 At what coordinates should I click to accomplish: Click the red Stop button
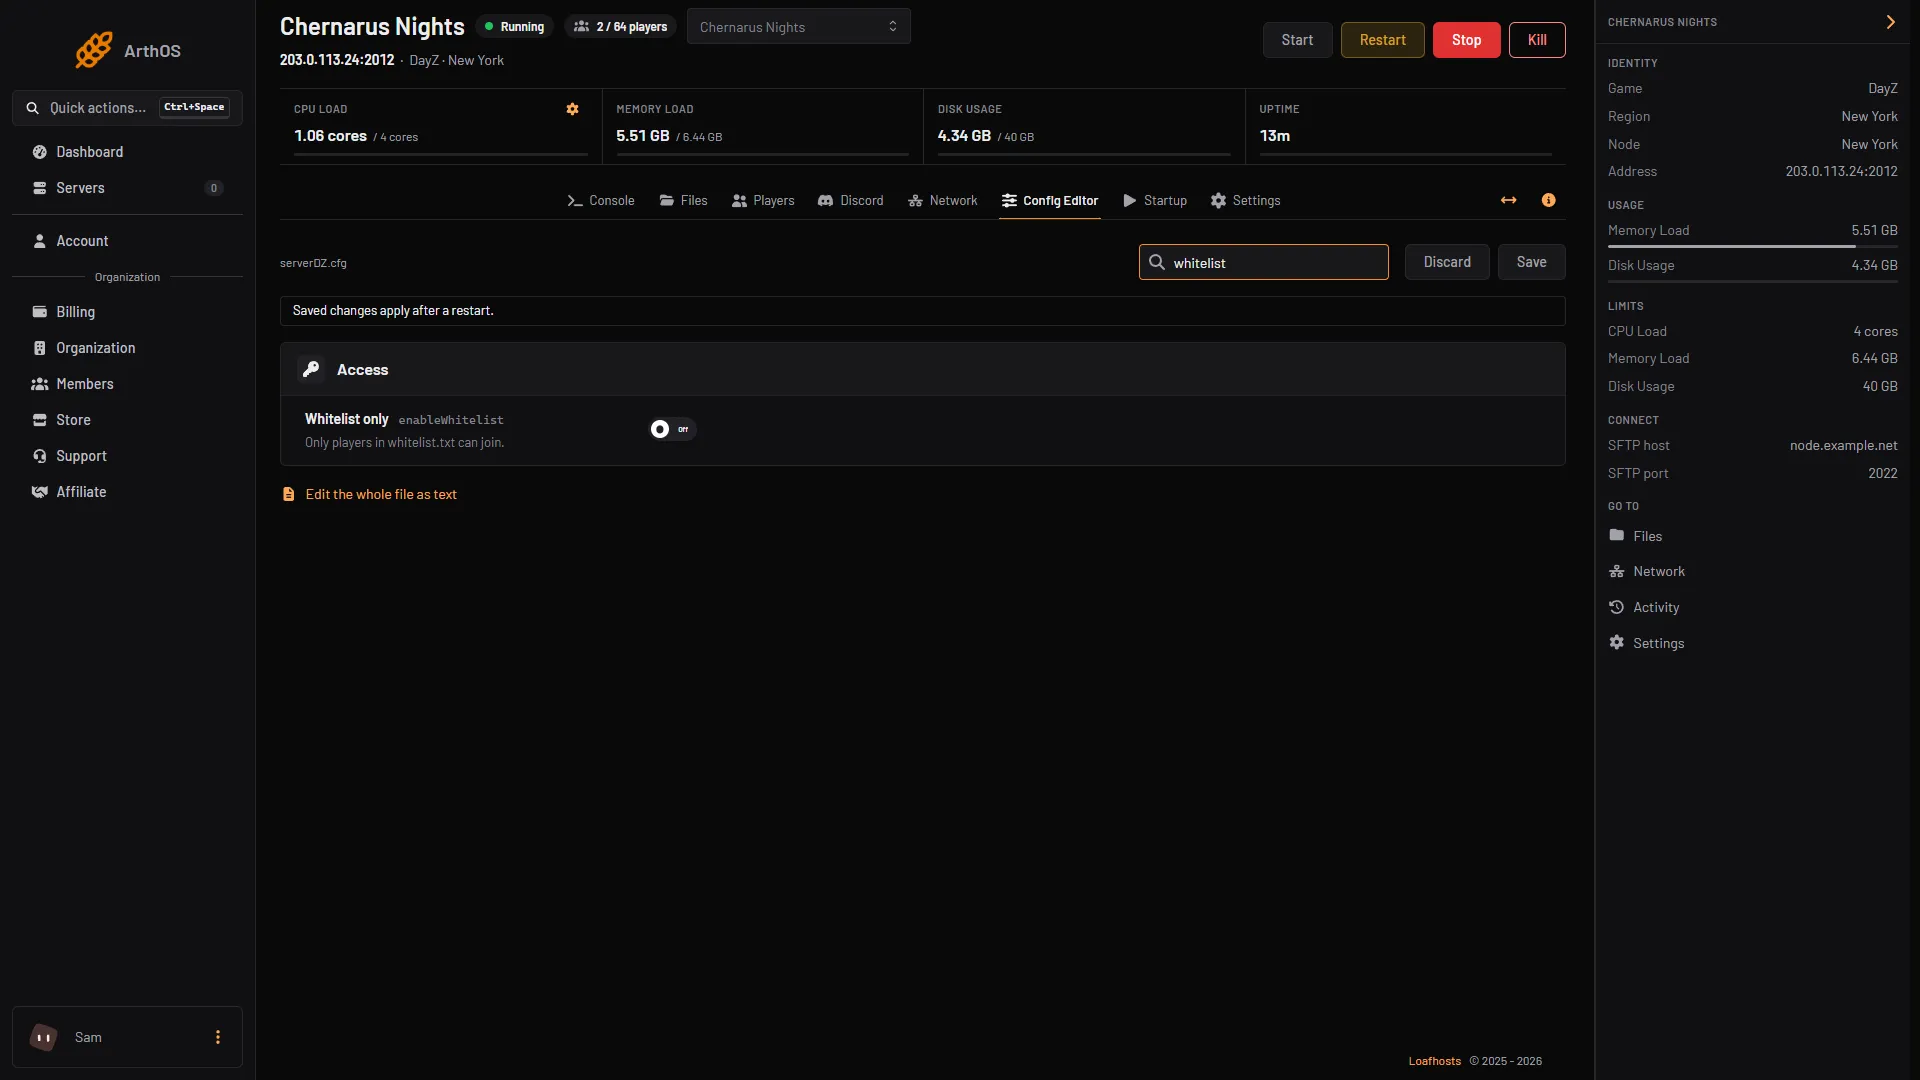coord(1466,40)
